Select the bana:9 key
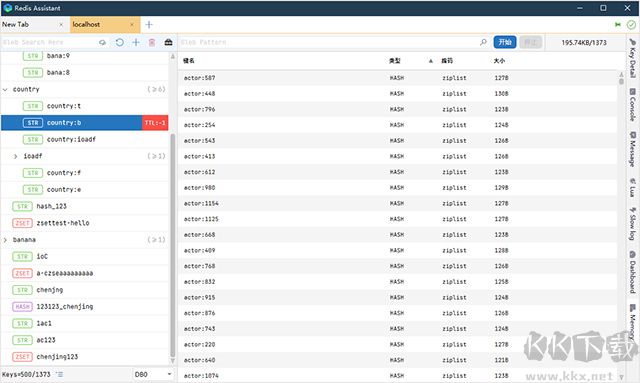This screenshot has height=383, width=640. [x=84, y=56]
